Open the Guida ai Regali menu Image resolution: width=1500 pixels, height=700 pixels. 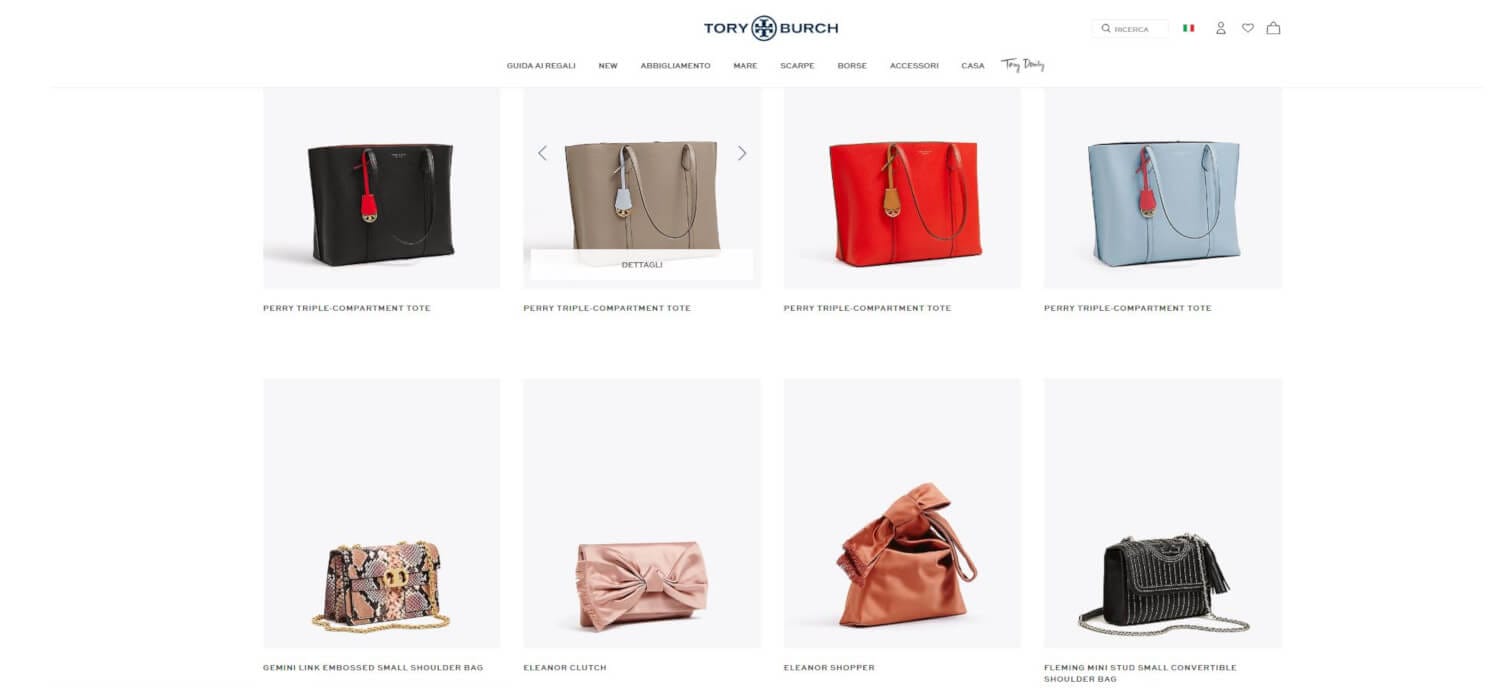coord(541,66)
